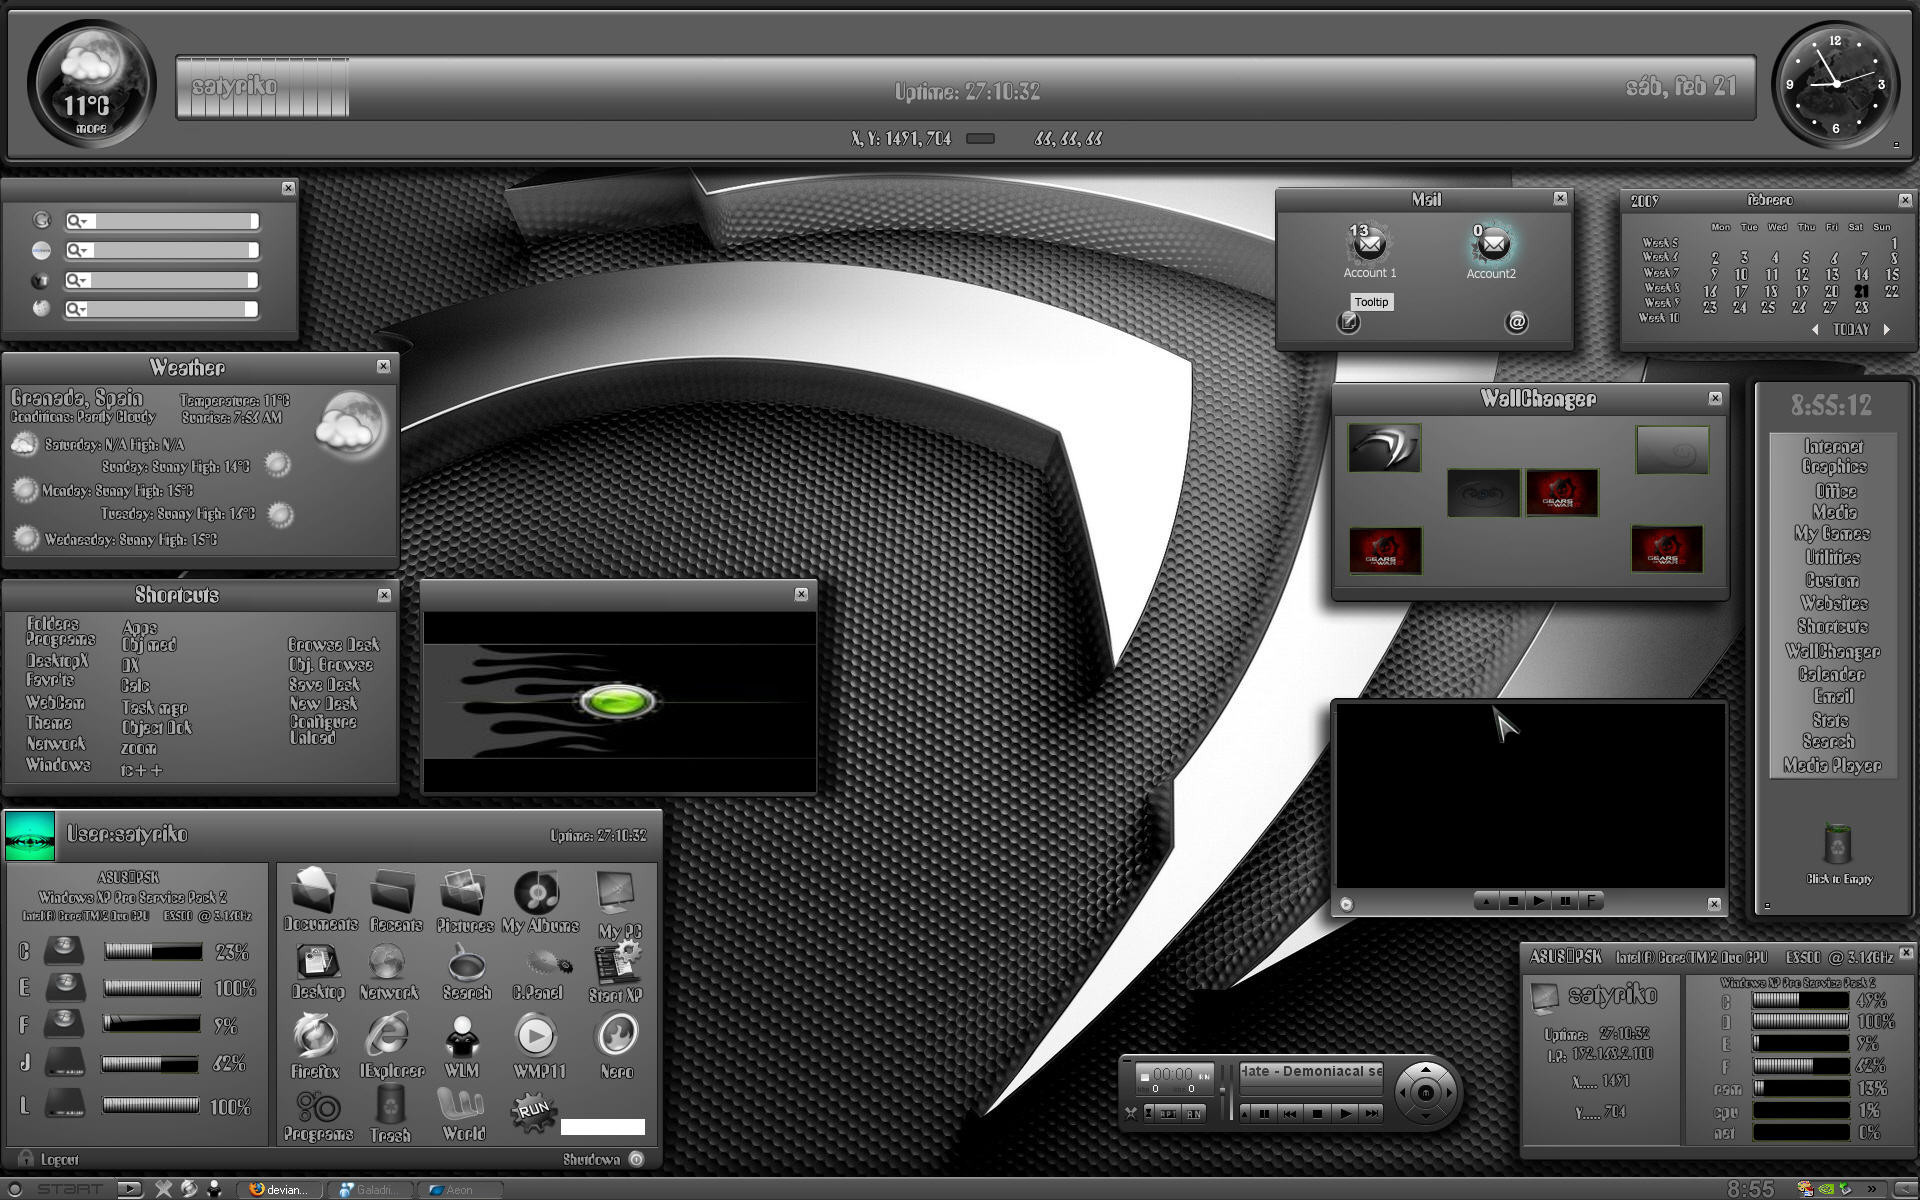Launch Nero burning icon

pyautogui.click(x=617, y=1036)
